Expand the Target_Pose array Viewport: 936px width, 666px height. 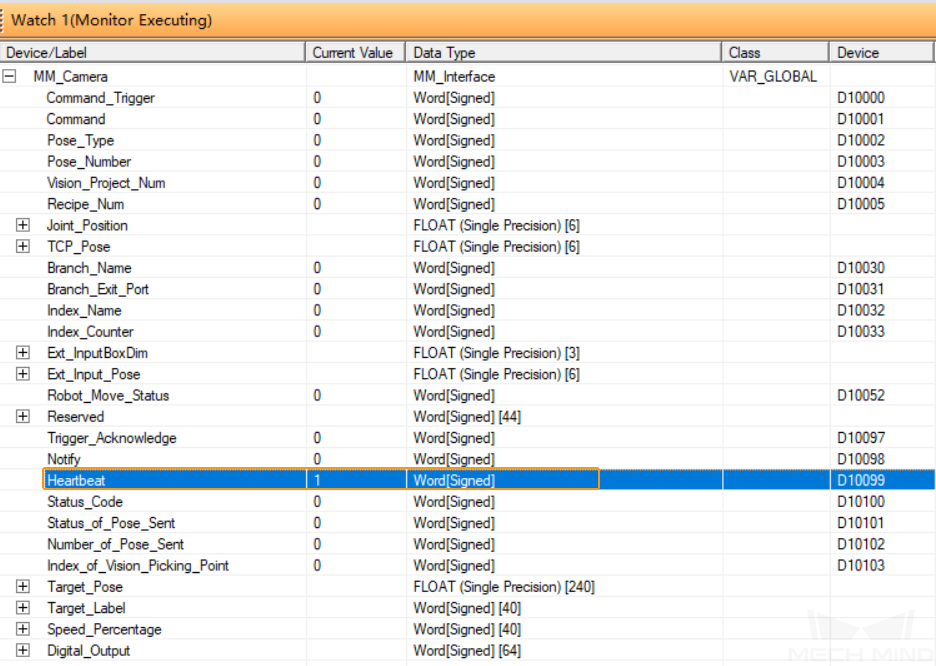coord(23,586)
